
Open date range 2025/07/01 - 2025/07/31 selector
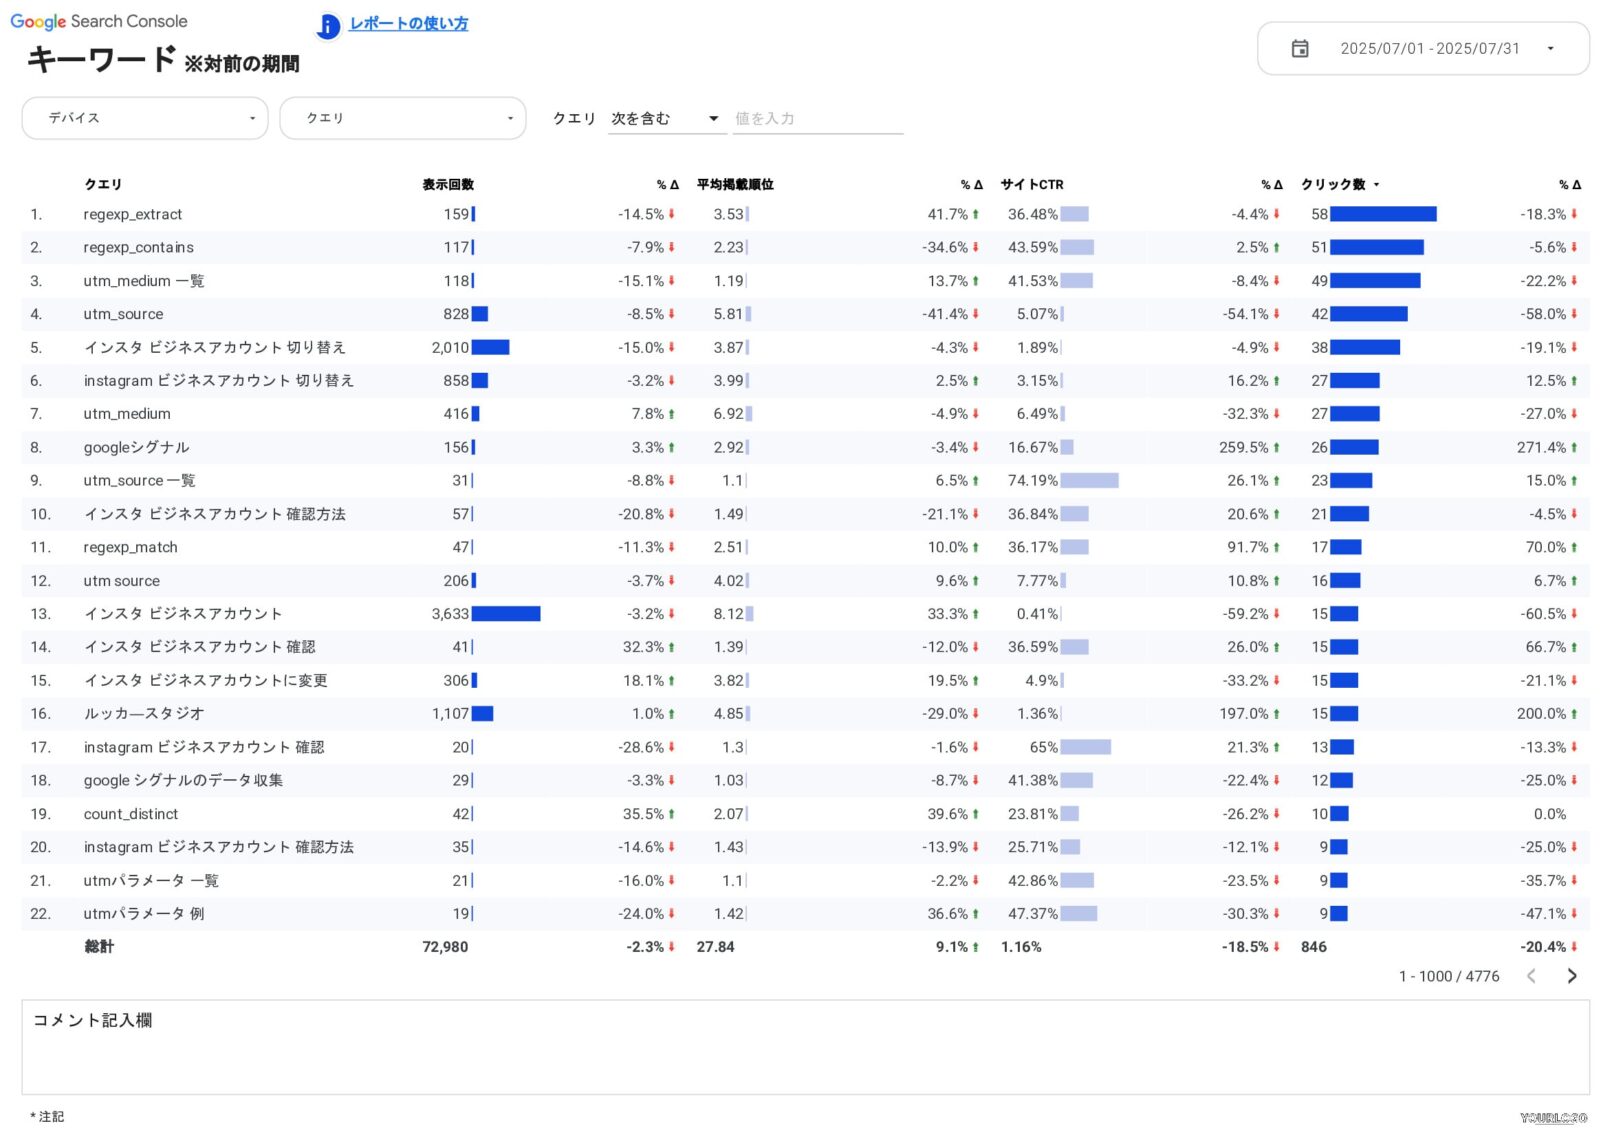tap(1429, 49)
